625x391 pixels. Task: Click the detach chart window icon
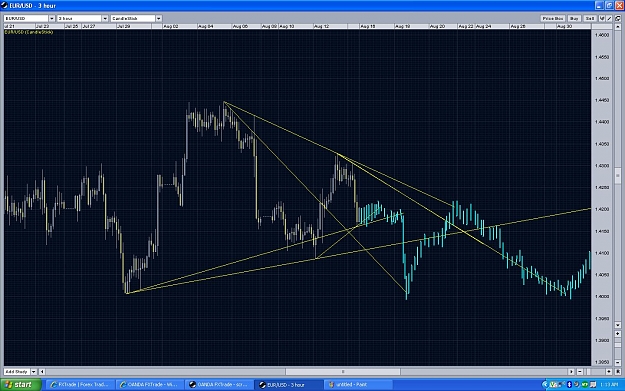pos(618,18)
